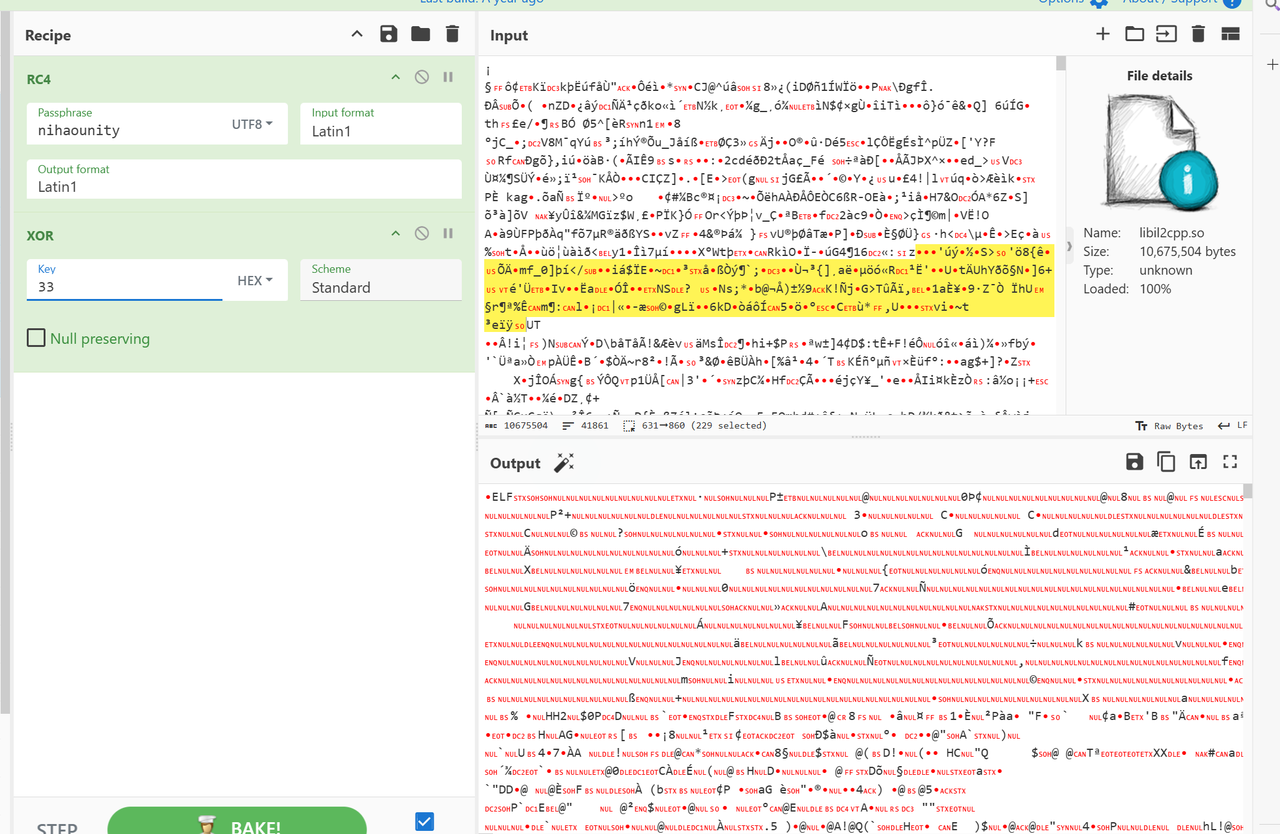1280x834 pixels.
Task: Save the current recipe
Action: coord(389,35)
